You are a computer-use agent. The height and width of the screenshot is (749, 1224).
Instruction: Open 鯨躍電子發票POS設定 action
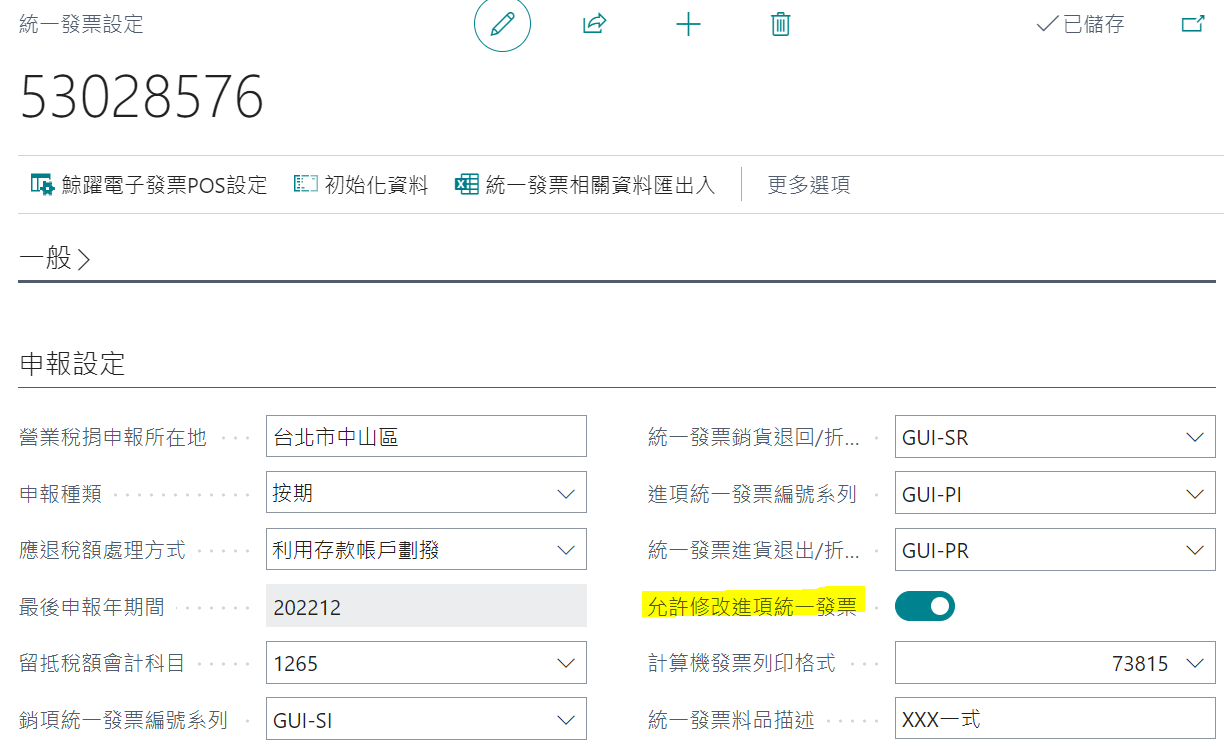(149, 184)
